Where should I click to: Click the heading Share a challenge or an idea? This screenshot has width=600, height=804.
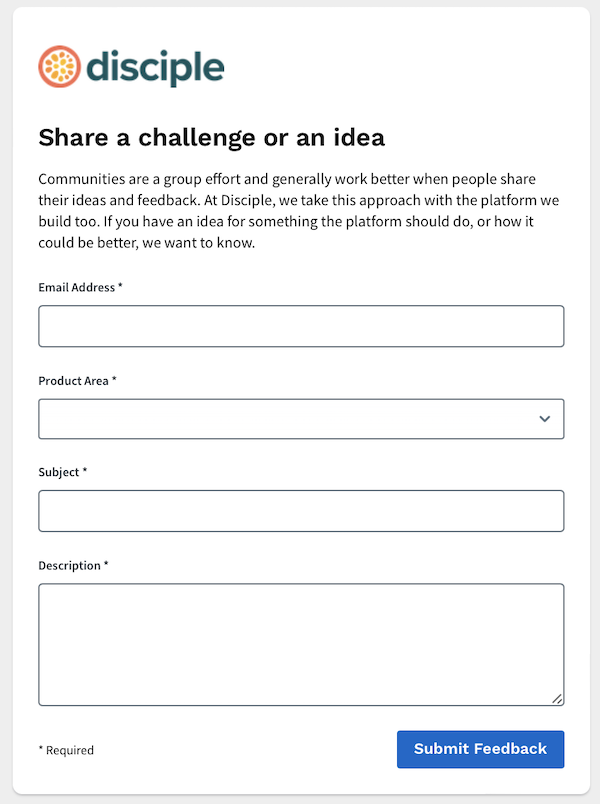pyautogui.click(x=211, y=137)
